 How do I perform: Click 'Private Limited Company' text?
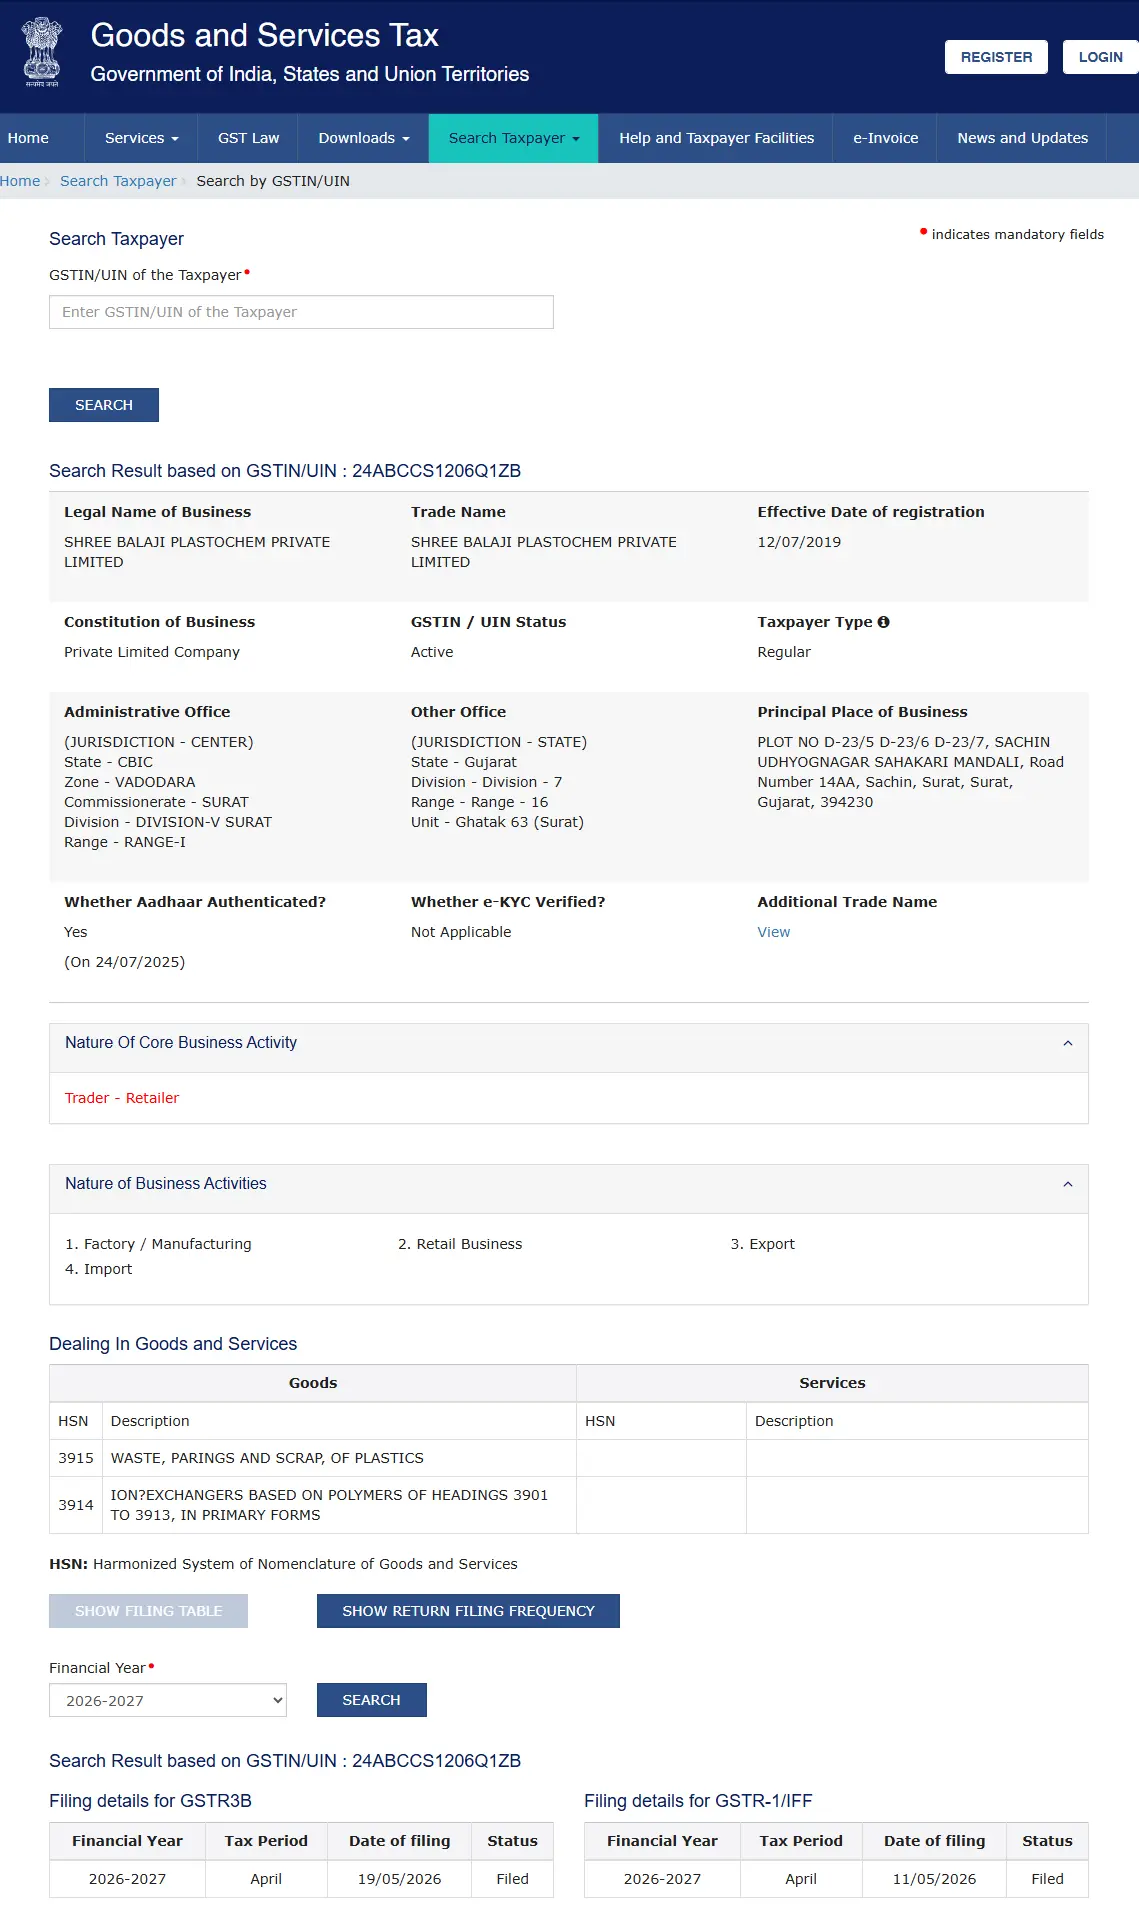point(152,652)
